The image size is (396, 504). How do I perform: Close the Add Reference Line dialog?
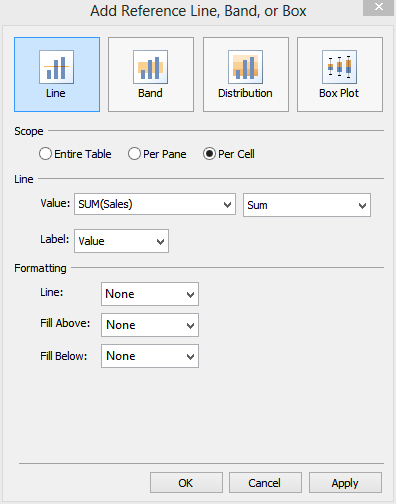[378, 7]
